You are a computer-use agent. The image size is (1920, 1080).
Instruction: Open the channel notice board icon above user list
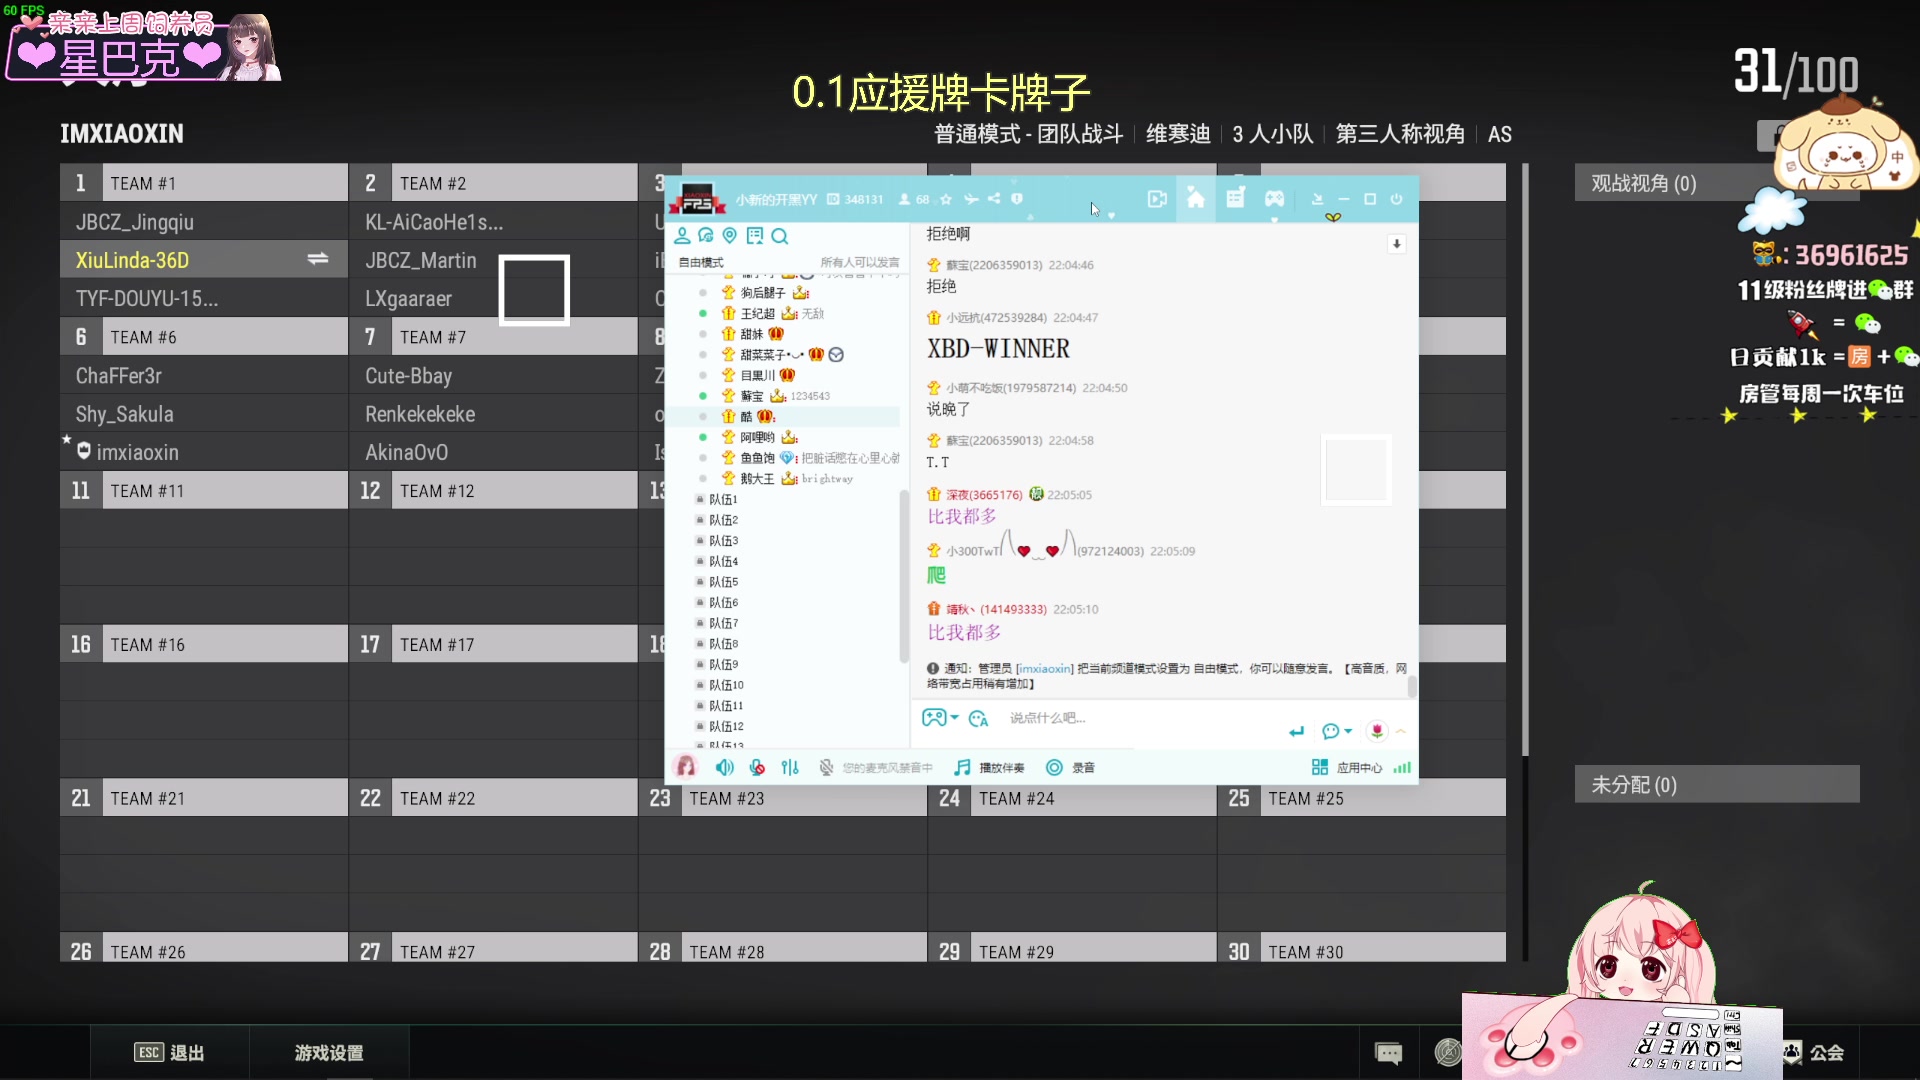[755, 236]
